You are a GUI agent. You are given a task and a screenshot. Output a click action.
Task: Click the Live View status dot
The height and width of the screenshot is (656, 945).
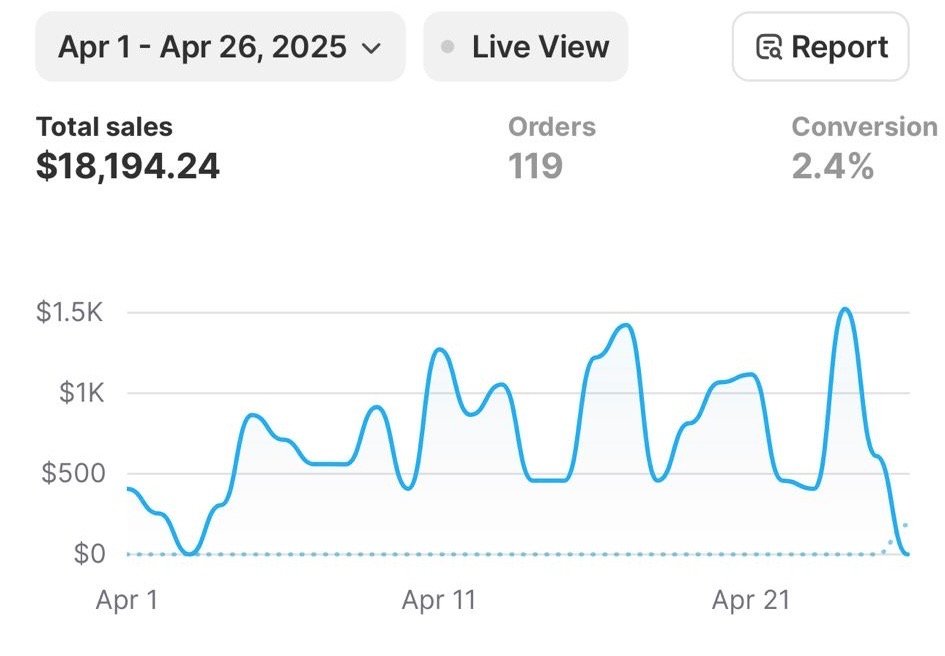(448, 47)
